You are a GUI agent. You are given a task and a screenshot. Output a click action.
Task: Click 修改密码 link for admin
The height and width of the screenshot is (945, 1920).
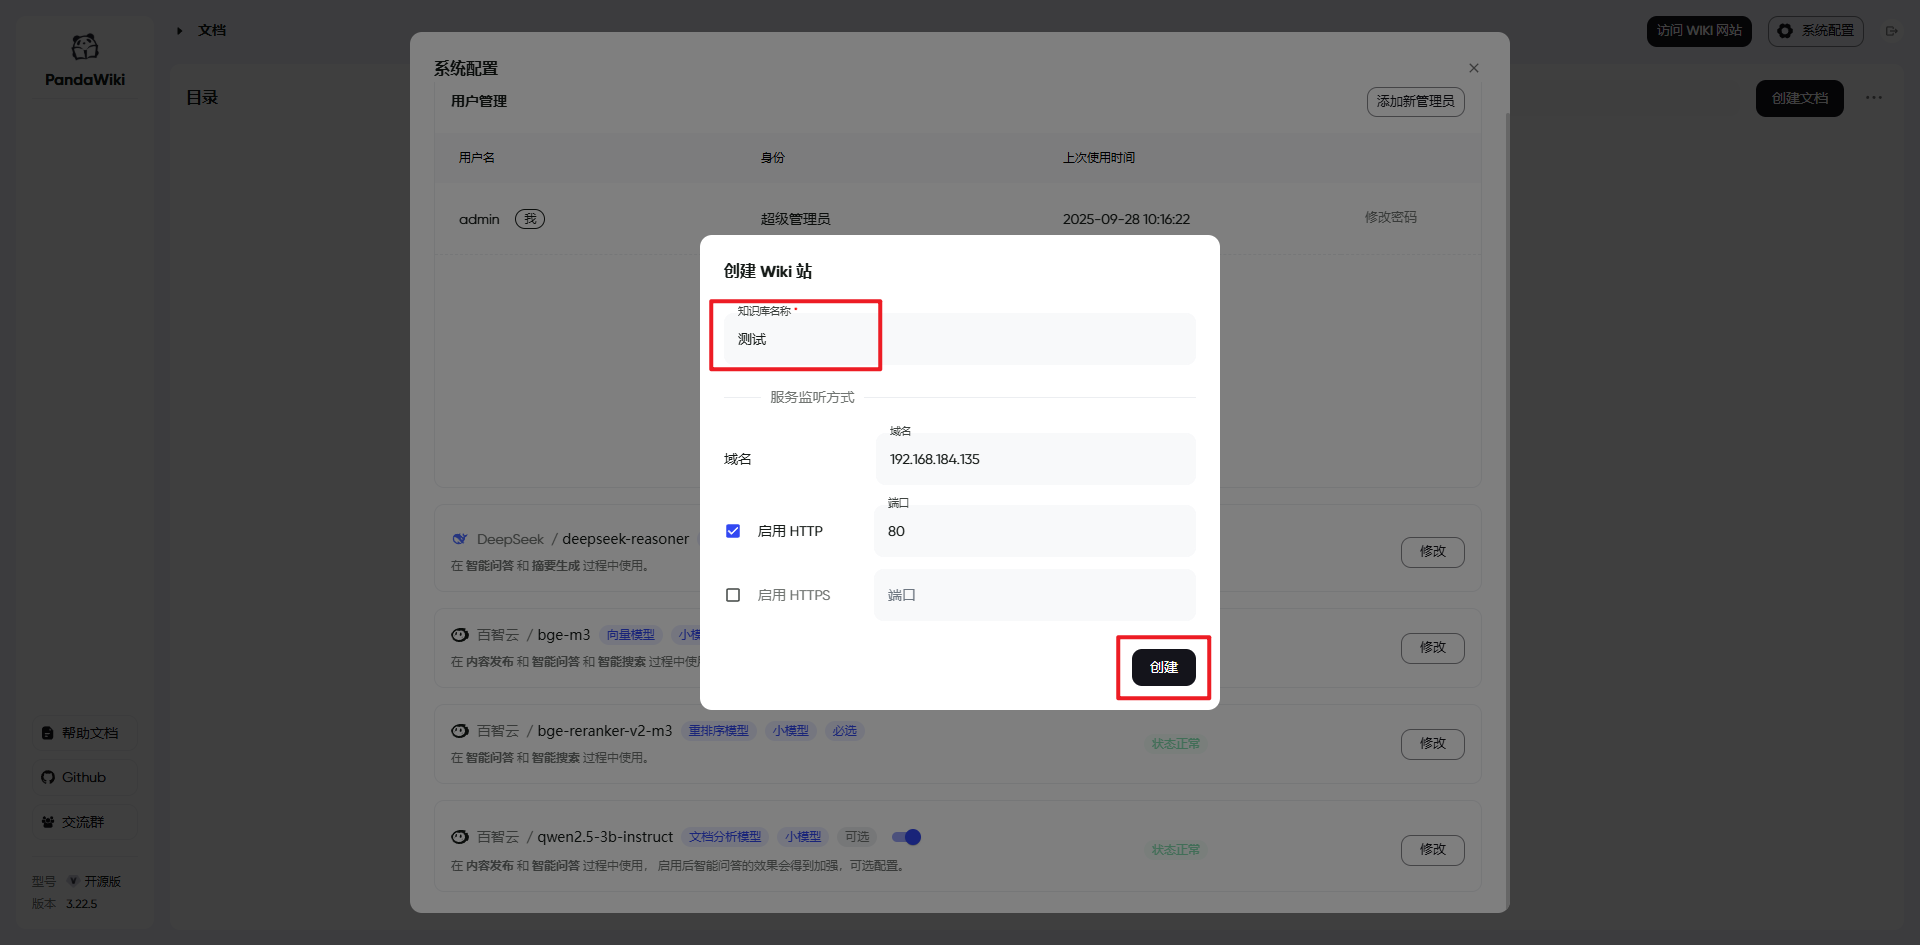click(1390, 218)
